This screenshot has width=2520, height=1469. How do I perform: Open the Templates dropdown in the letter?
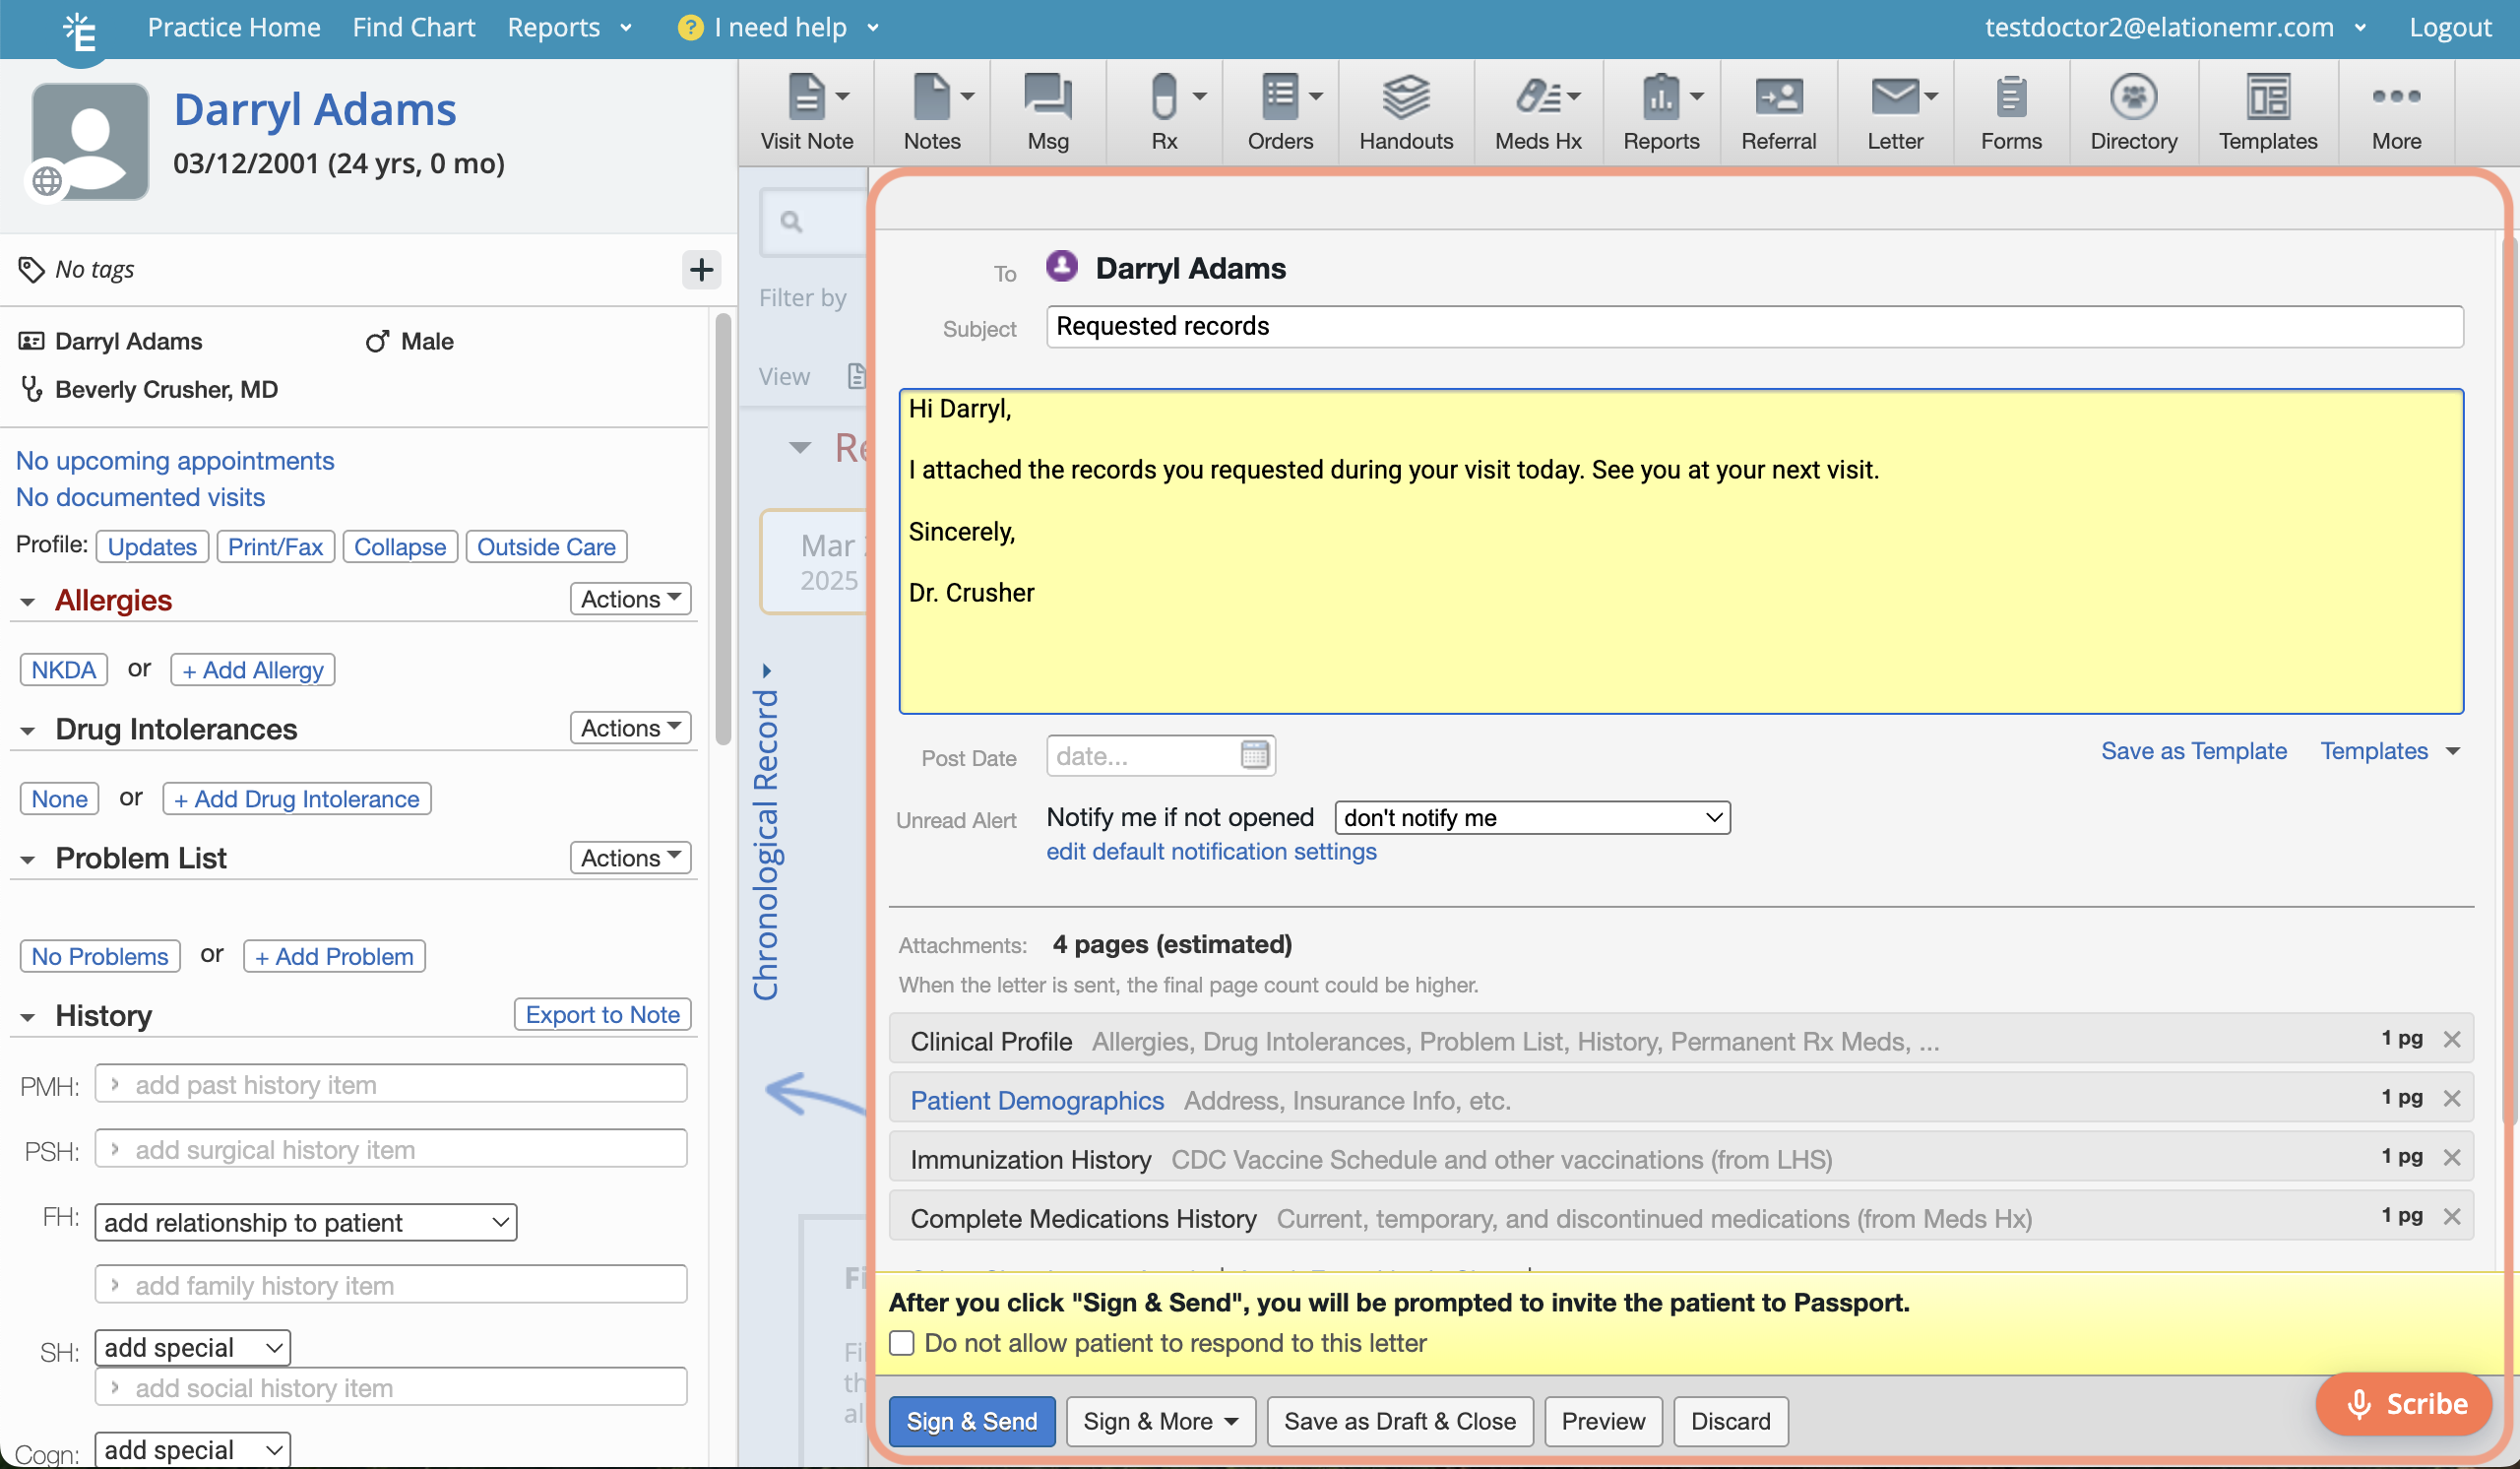(x=2389, y=750)
